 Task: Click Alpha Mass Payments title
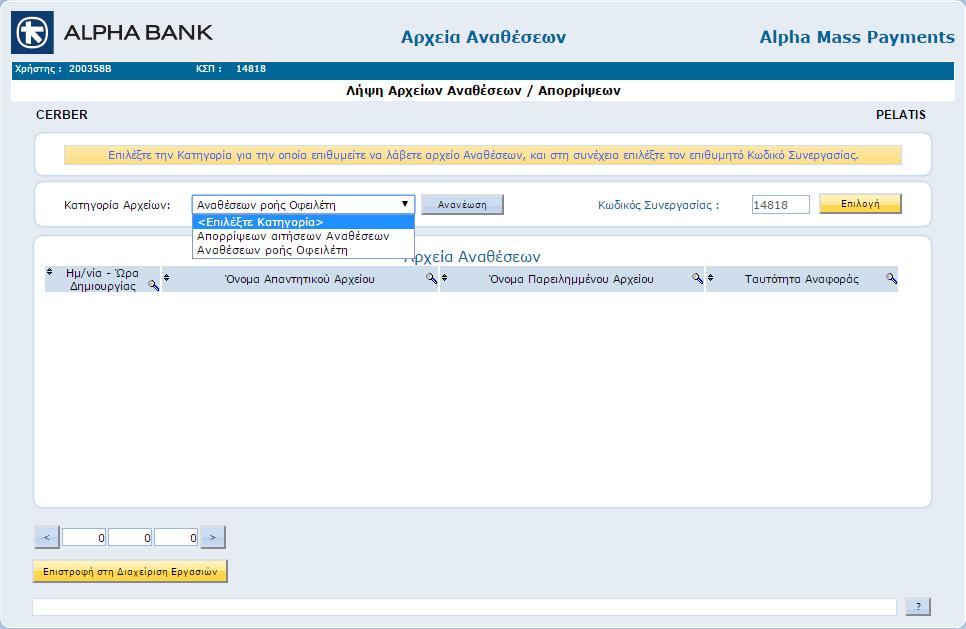click(857, 37)
